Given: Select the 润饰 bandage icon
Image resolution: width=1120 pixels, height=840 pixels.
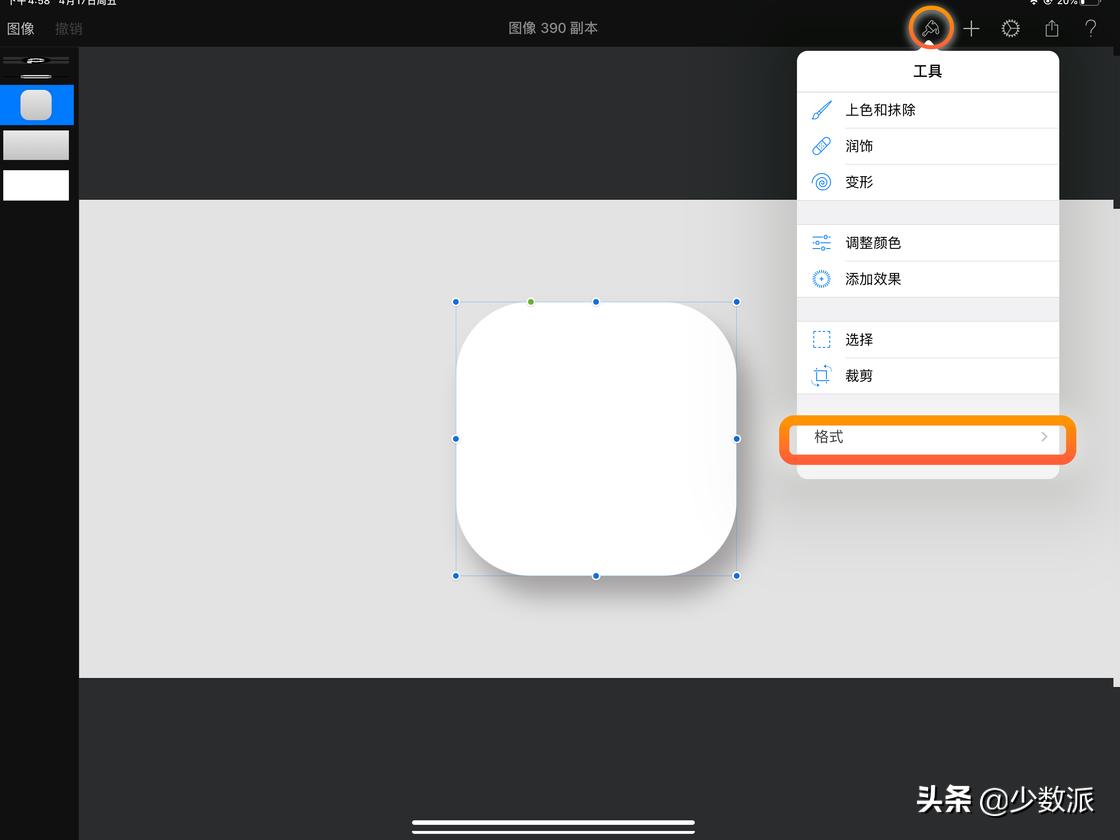Looking at the screenshot, I should coord(821,146).
